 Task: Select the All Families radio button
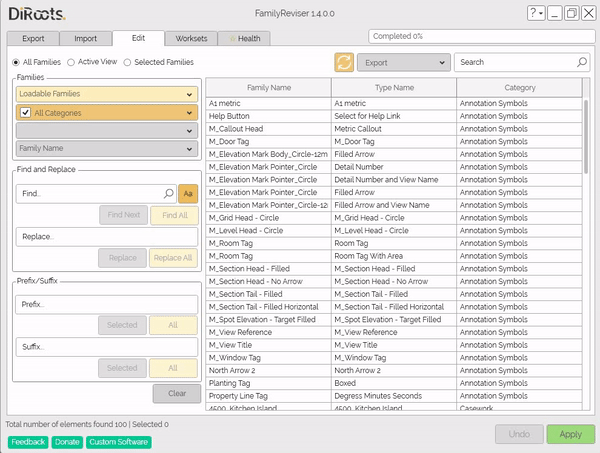(15, 62)
